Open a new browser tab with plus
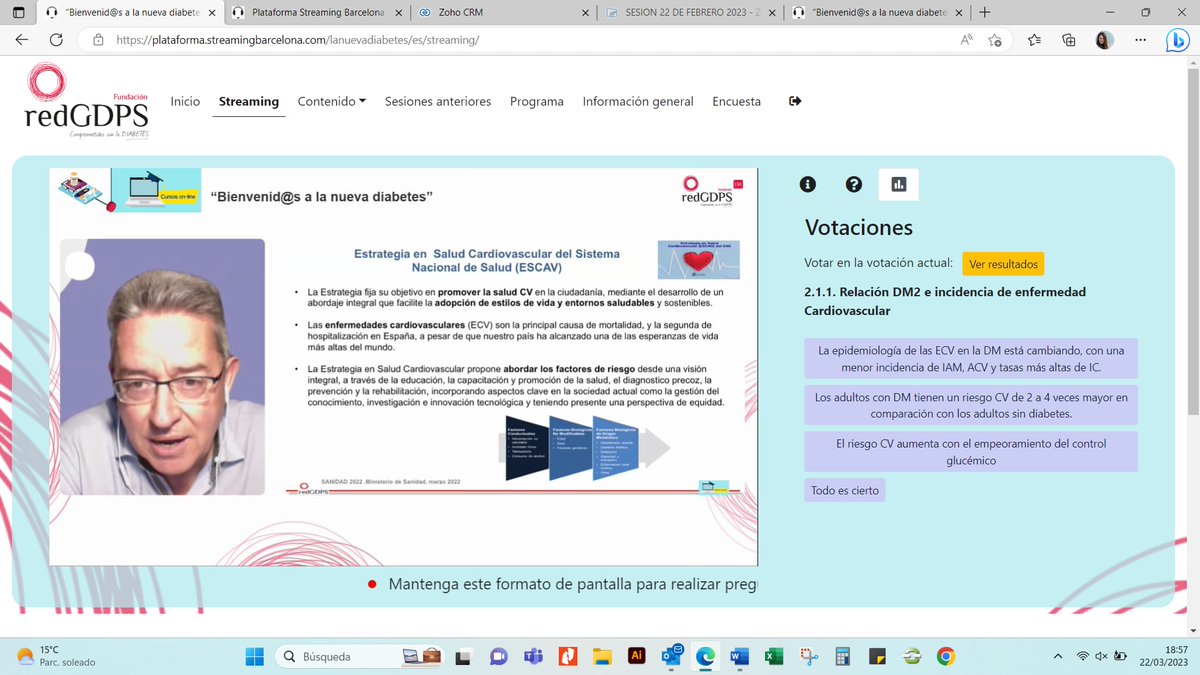Screen dimensions: 1200x675 pyautogui.click(x=985, y=13)
